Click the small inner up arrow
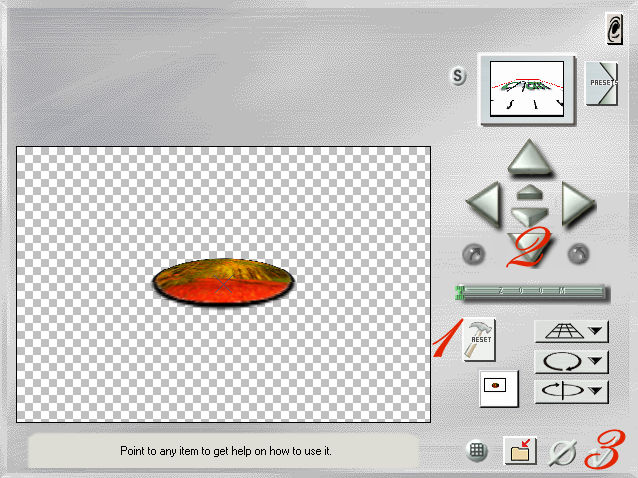 tap(530, 192)
